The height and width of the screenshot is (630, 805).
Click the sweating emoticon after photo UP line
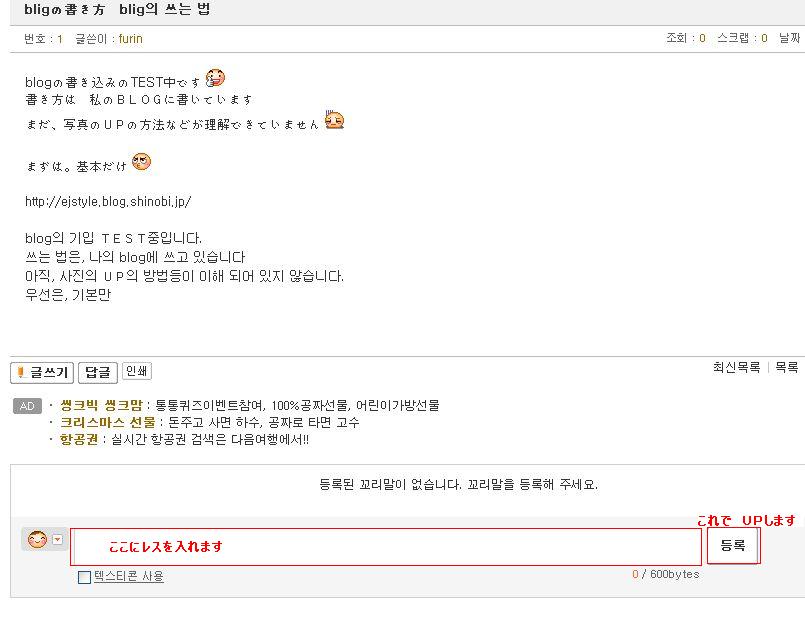pyautogui.click(x=334, y=120)
